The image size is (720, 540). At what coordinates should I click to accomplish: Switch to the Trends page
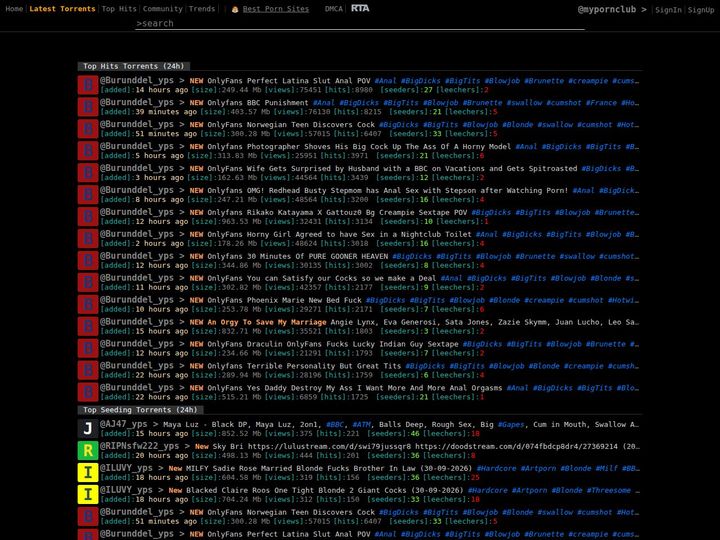point(202,9)
